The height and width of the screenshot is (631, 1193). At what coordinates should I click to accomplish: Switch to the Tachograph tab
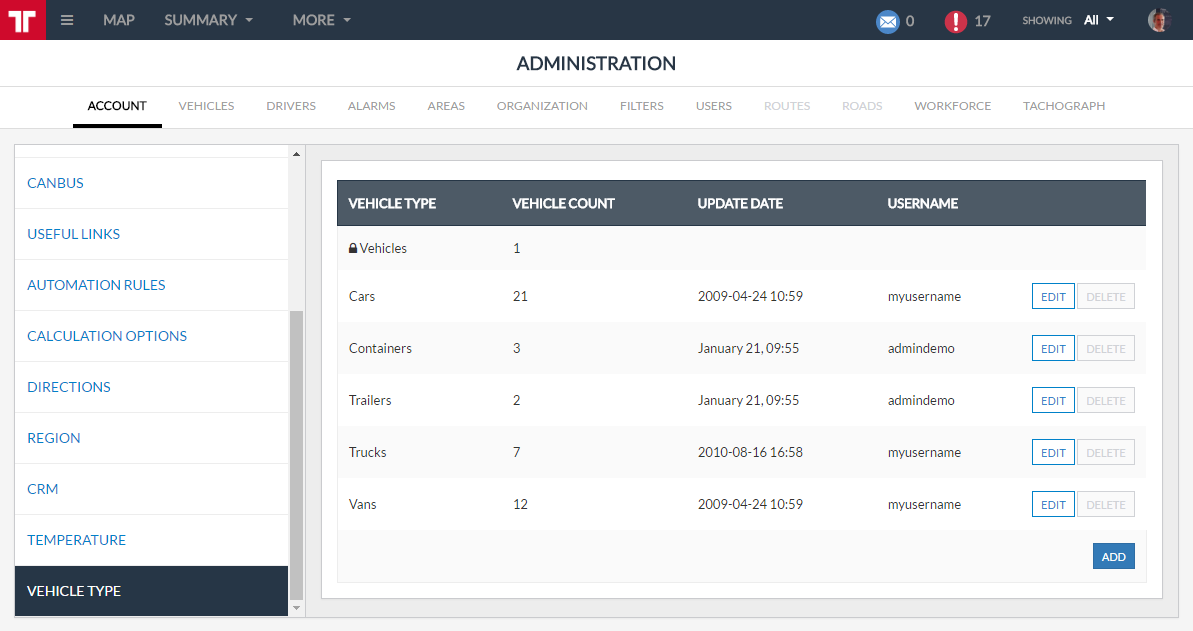1064,106
